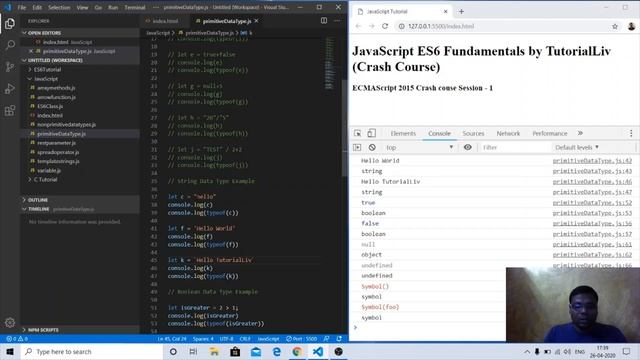Open the Selection menu in VS Code
The image size is (640, 360).
tap(59, 7)
